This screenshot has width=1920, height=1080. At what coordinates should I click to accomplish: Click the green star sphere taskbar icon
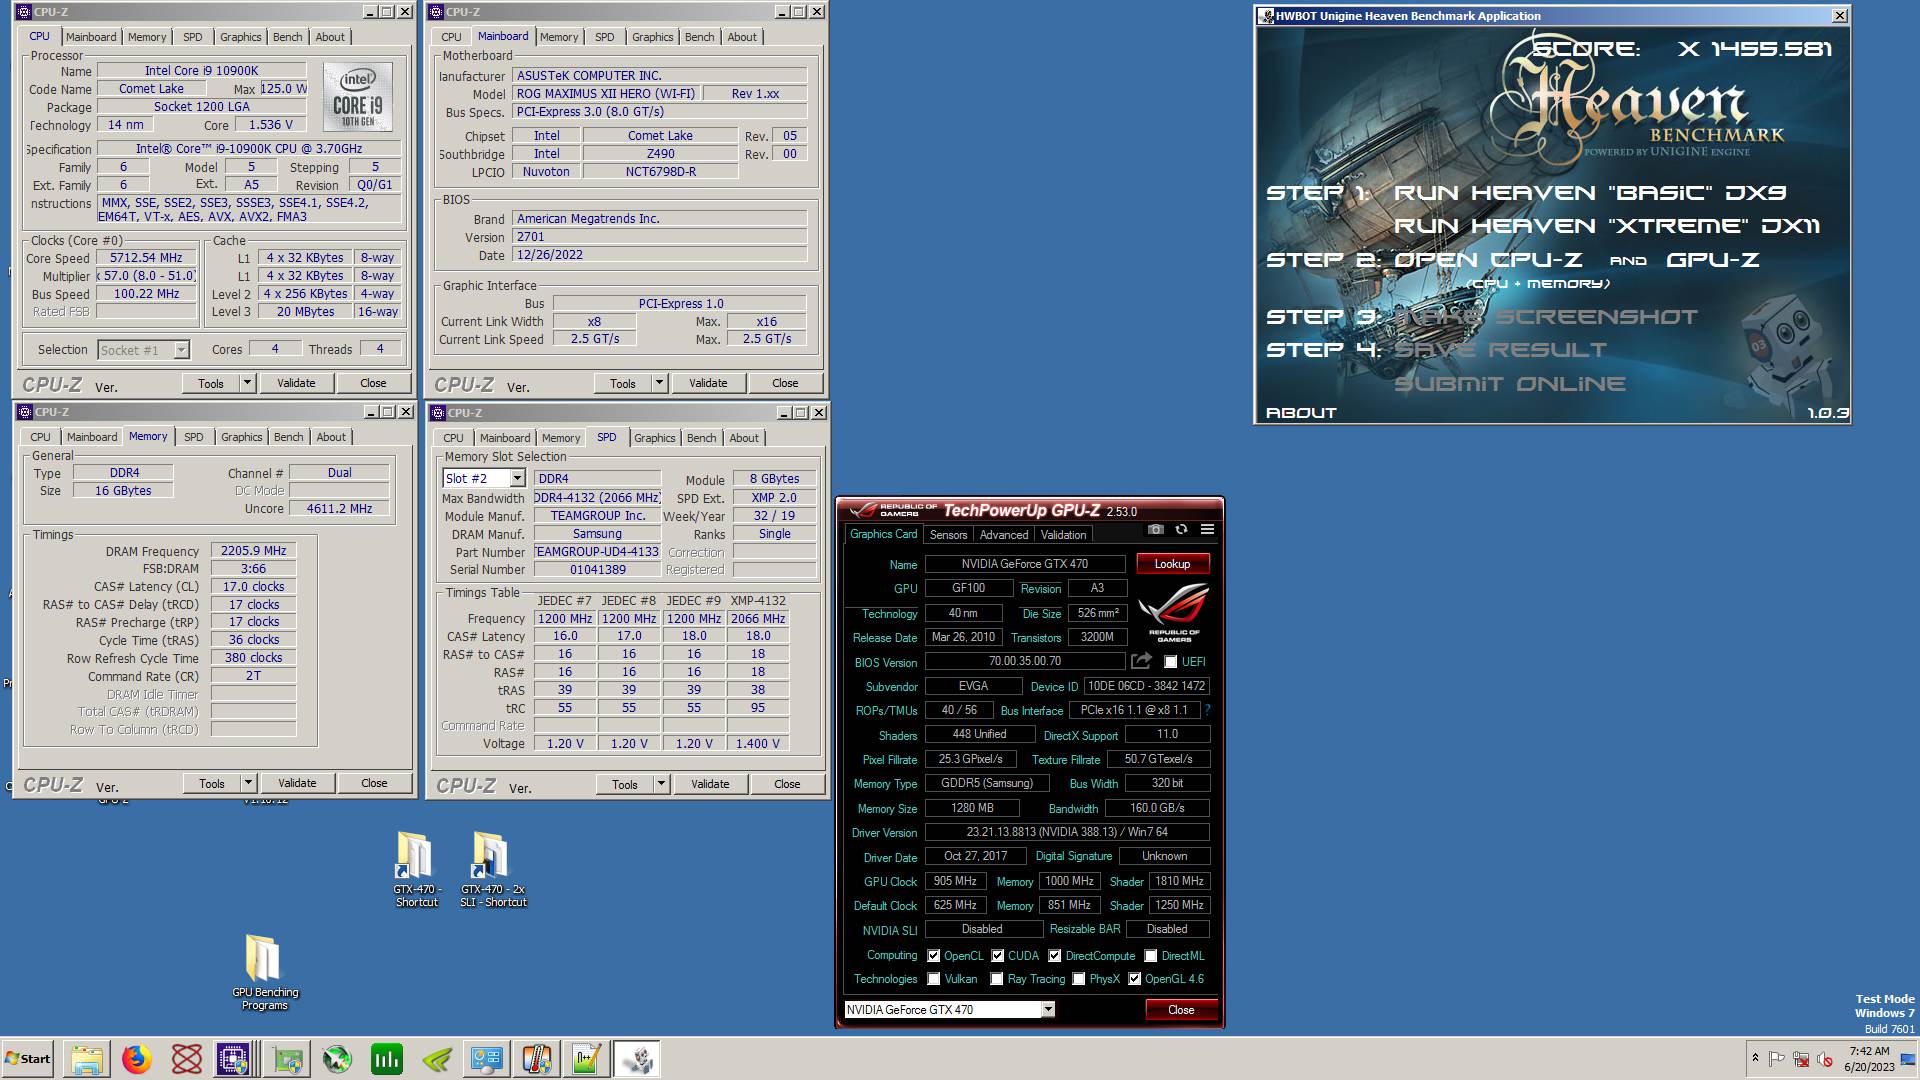(x=337, y=1059)
